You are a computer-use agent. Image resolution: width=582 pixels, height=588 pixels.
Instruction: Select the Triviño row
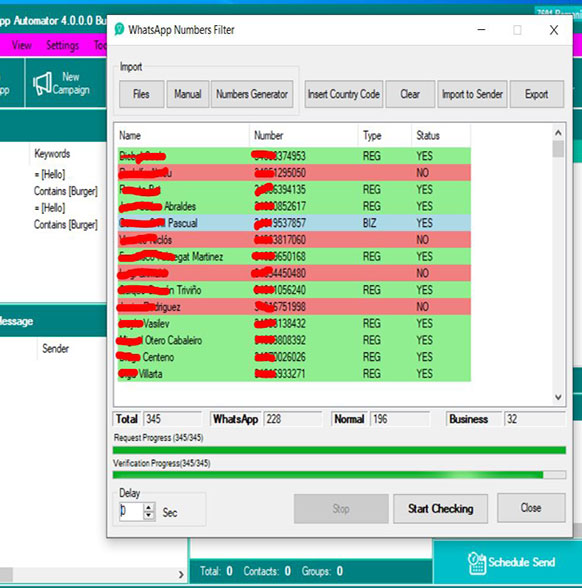[294, 290]
